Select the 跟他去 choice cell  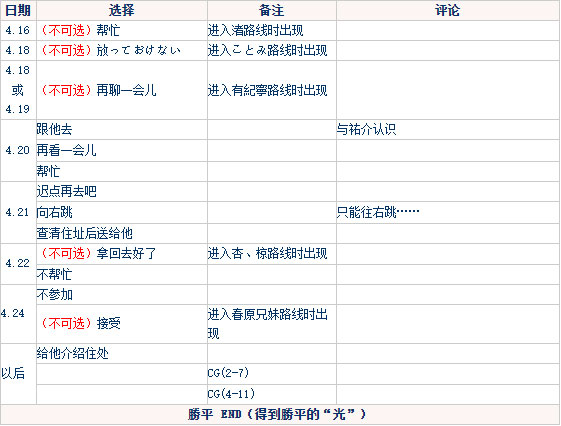point(122,129)
